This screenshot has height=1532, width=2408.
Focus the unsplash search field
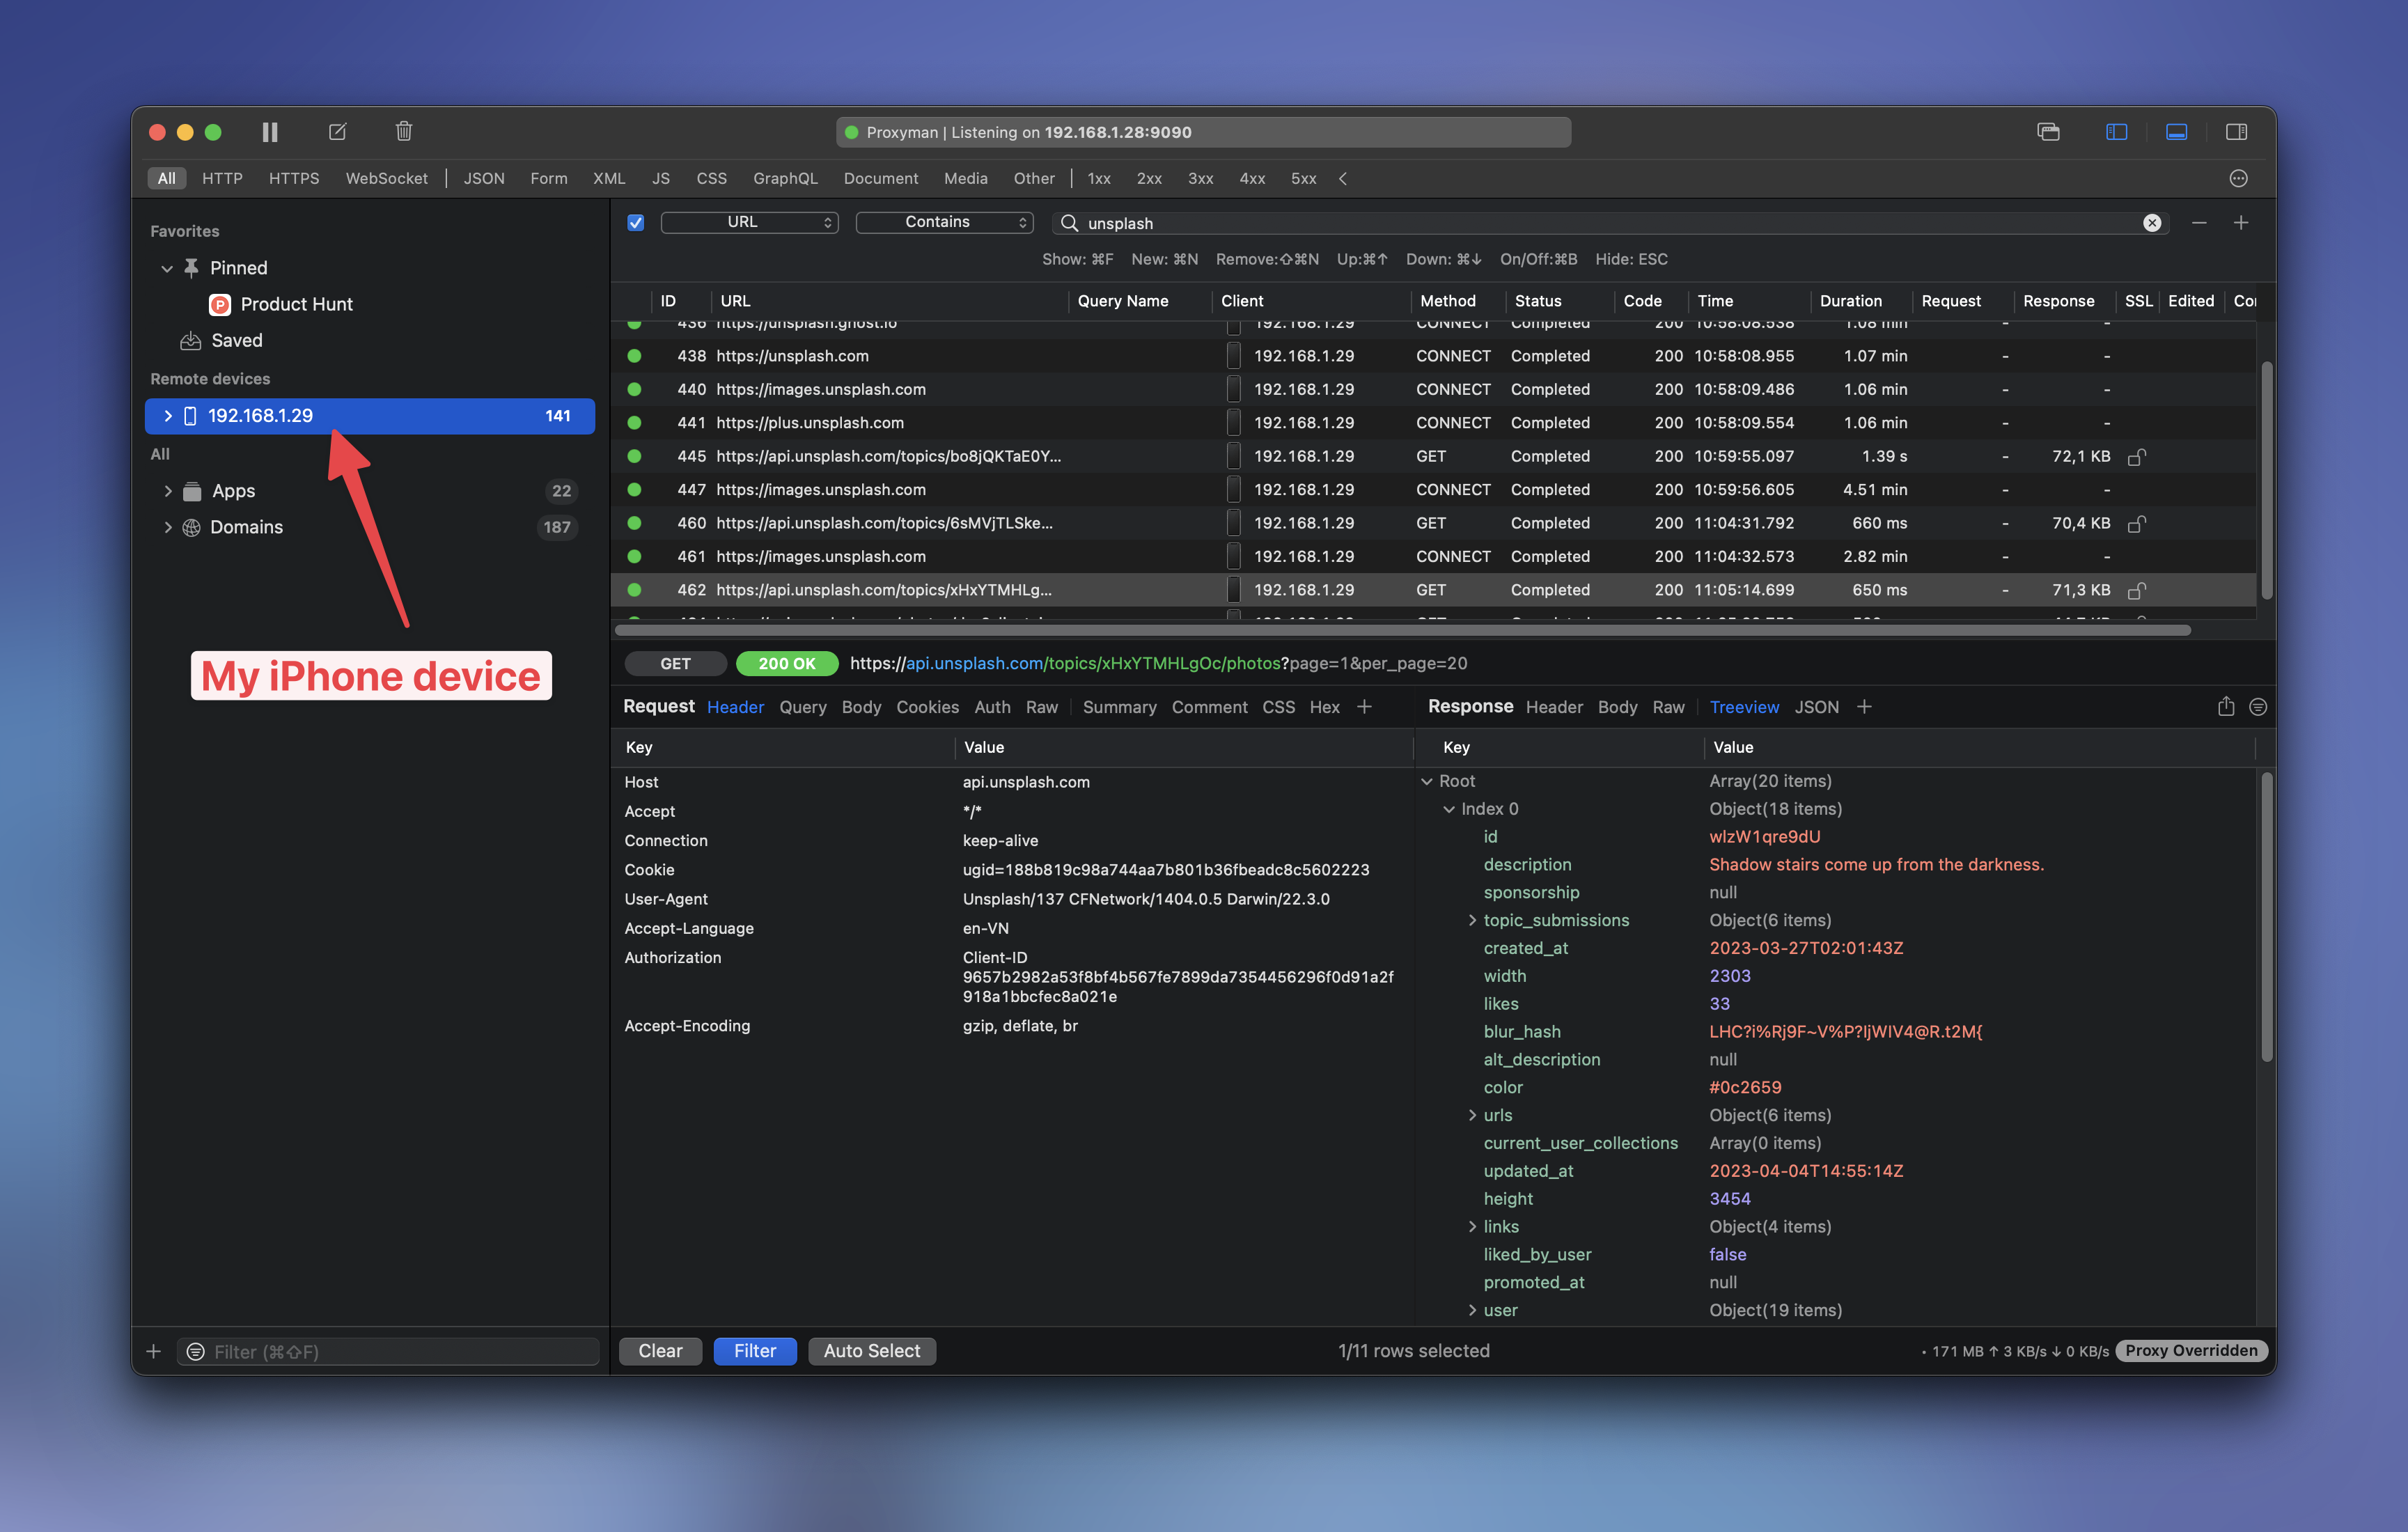click(x=1610, y=223)
